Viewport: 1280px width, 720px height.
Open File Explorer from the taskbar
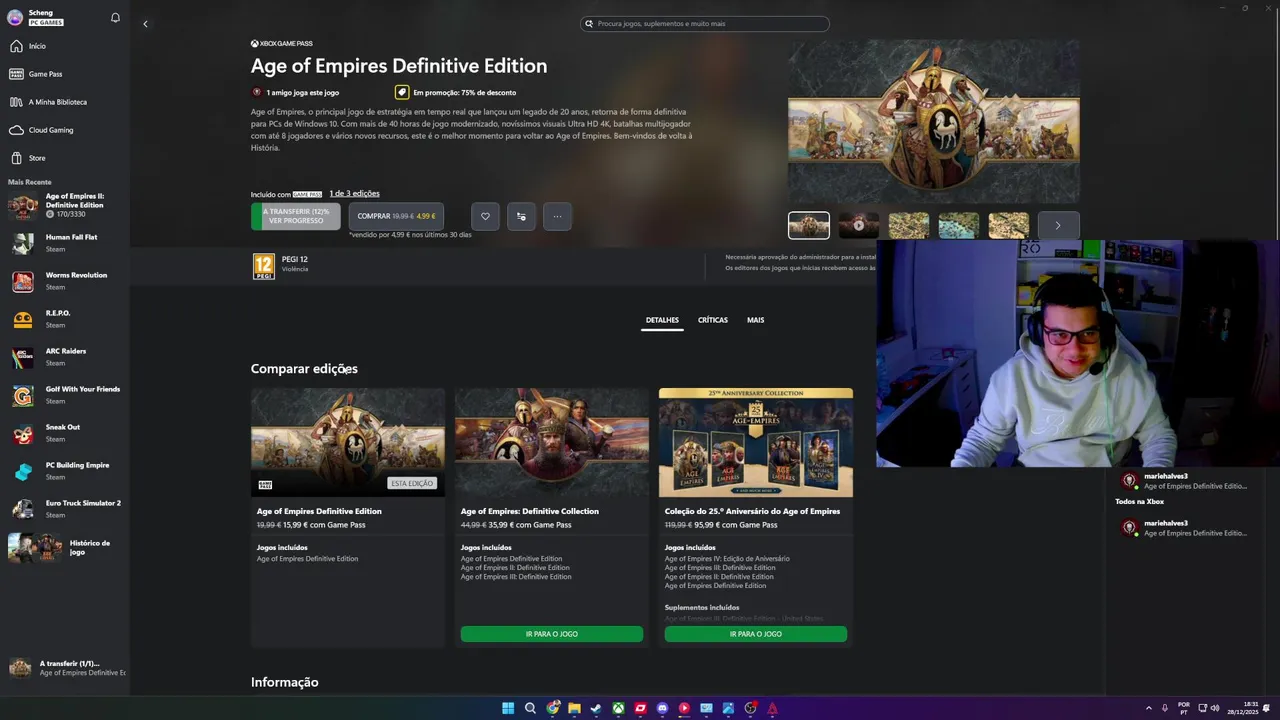[574, 708]
